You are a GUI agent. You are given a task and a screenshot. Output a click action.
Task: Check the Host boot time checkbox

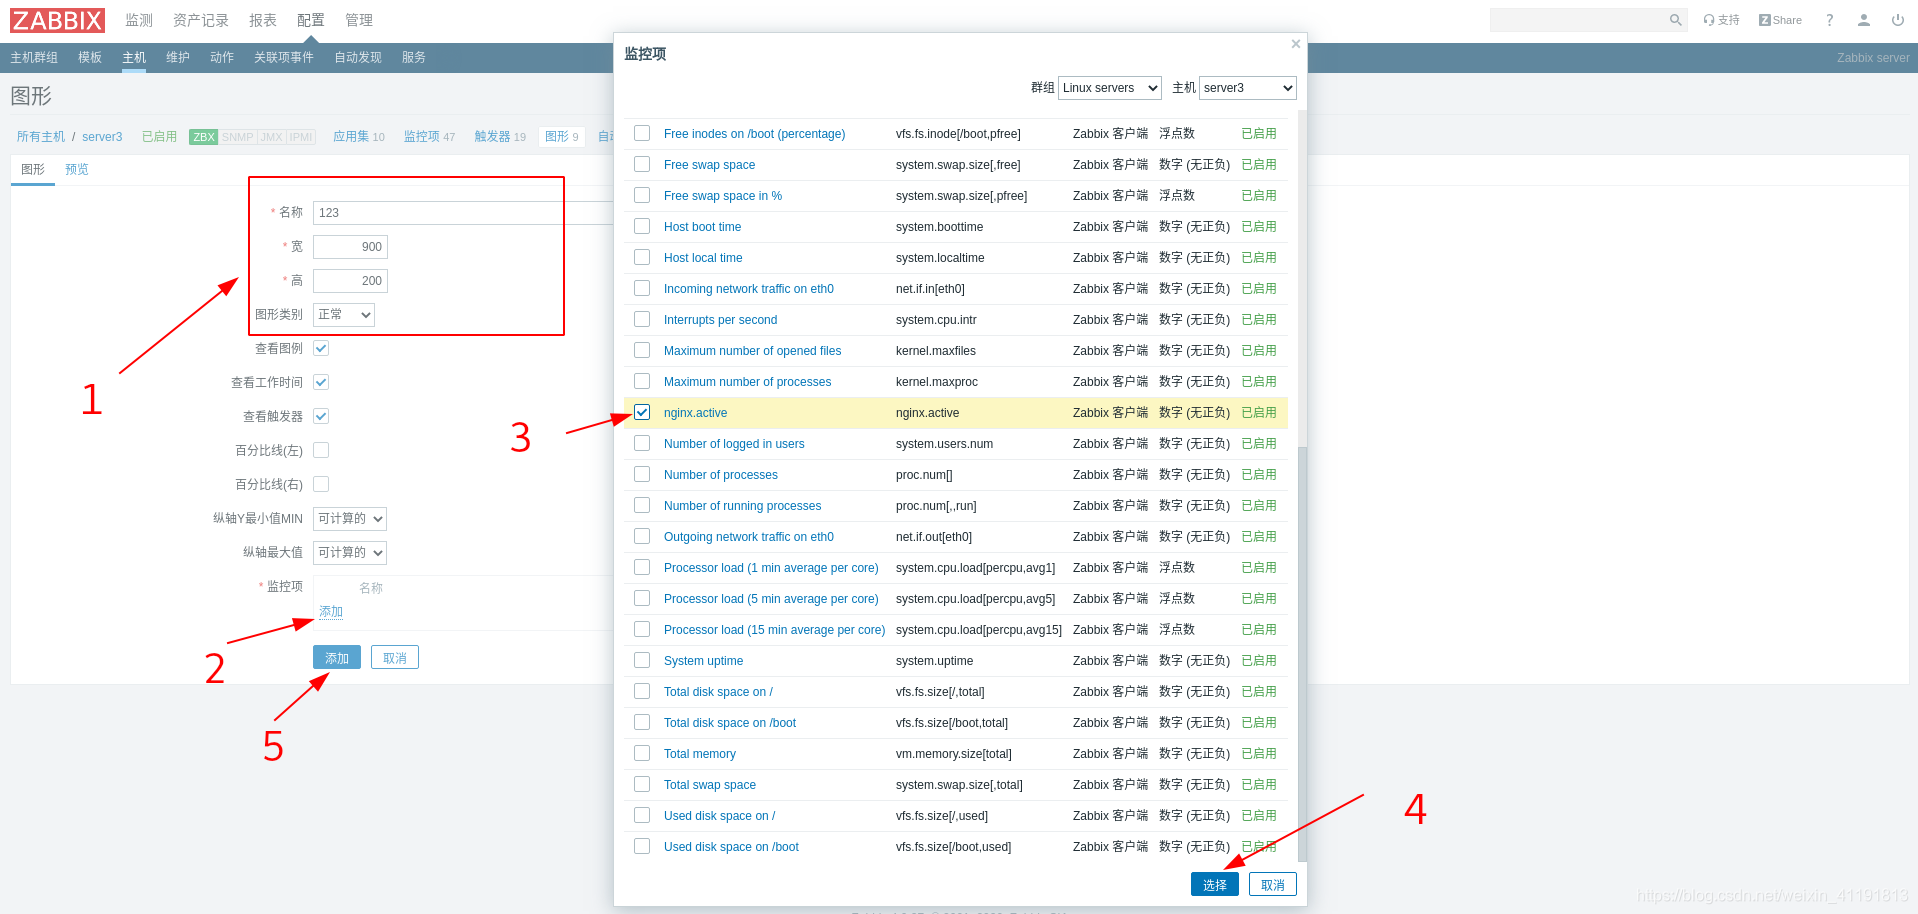[642, 226]
